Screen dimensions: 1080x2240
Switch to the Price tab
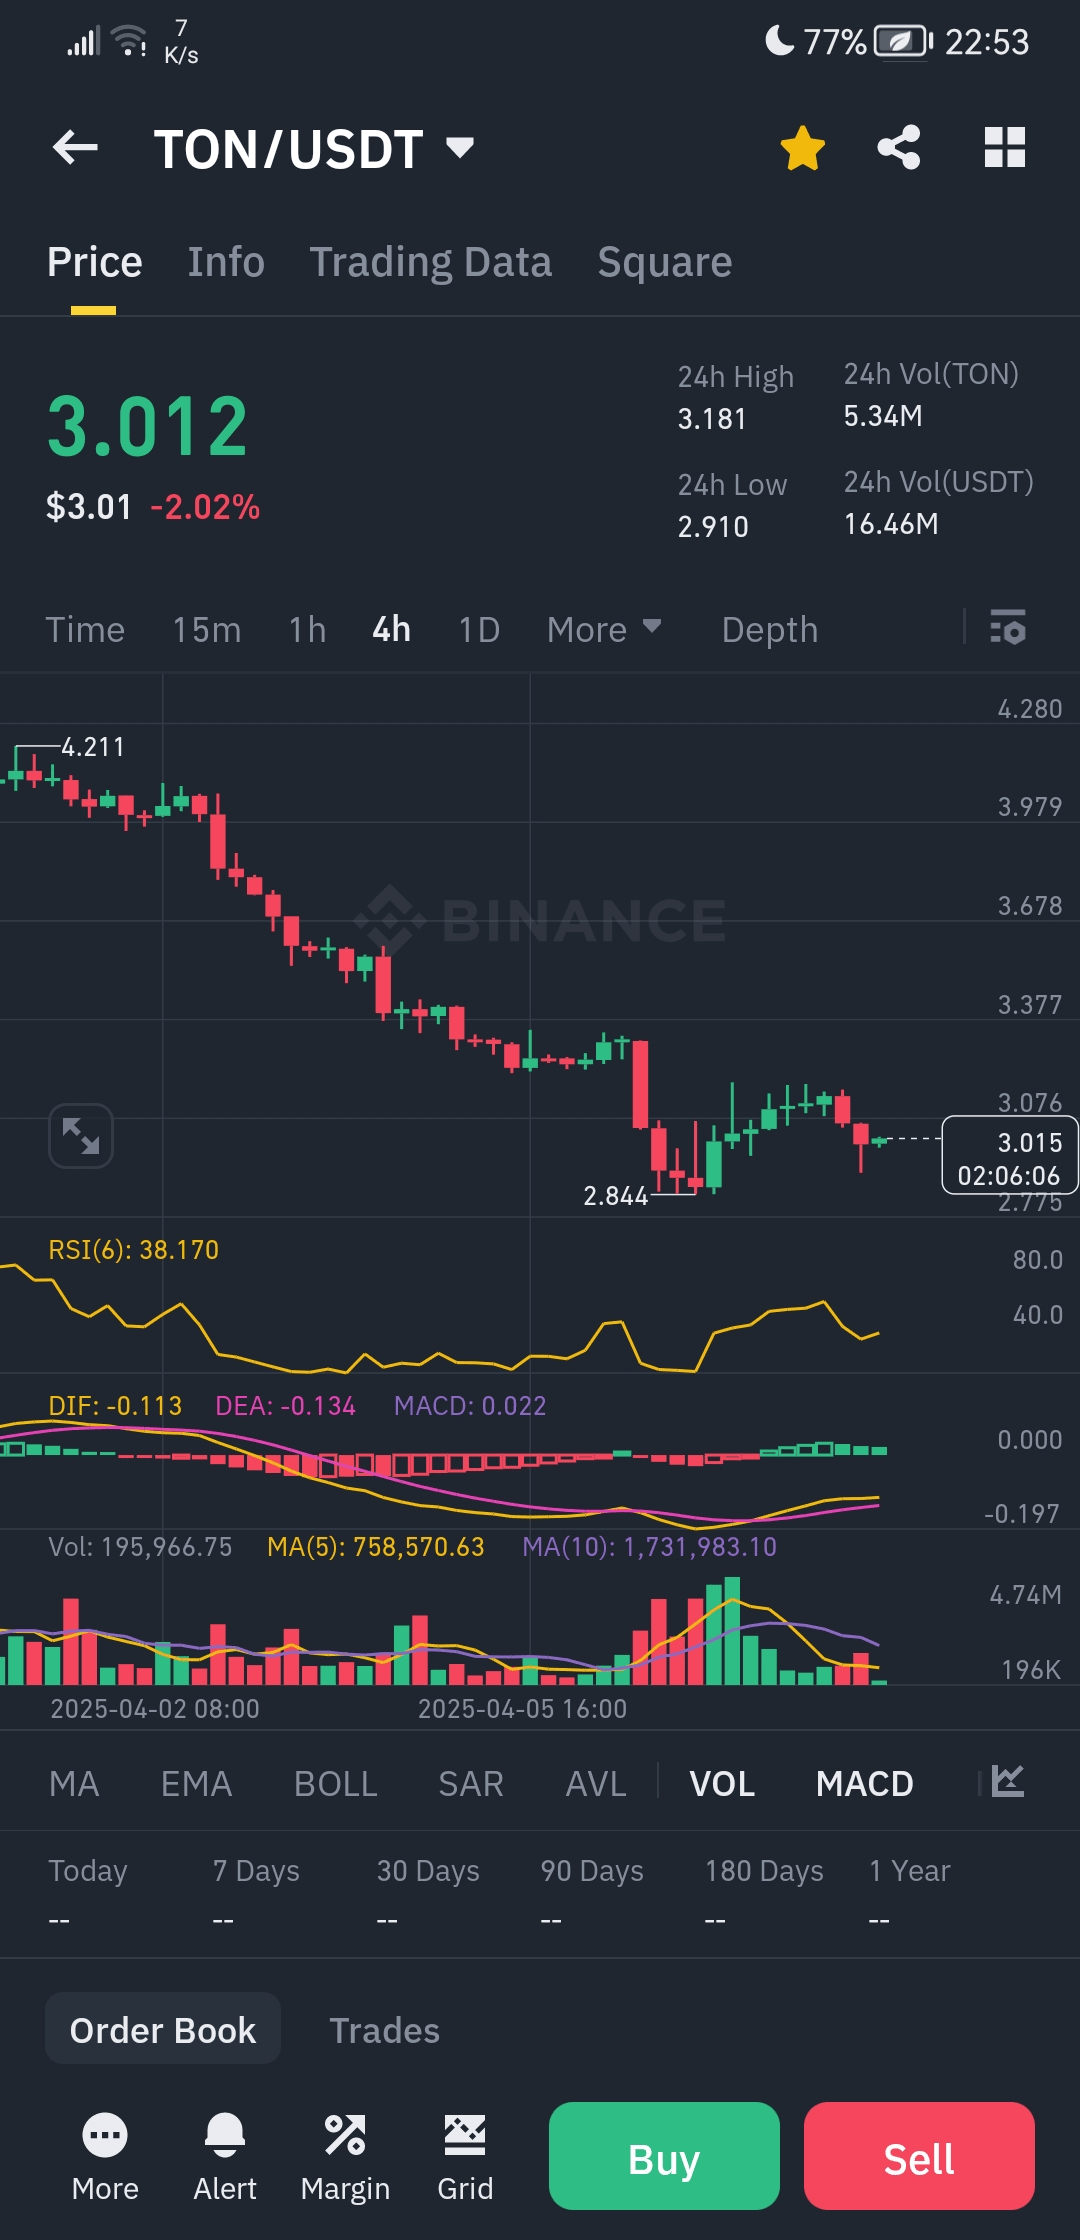point(95,262)
